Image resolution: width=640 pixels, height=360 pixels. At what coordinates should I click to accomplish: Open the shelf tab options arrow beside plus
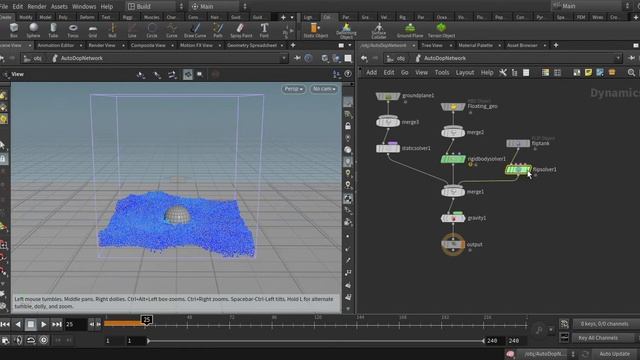click(x=291, y=17)
